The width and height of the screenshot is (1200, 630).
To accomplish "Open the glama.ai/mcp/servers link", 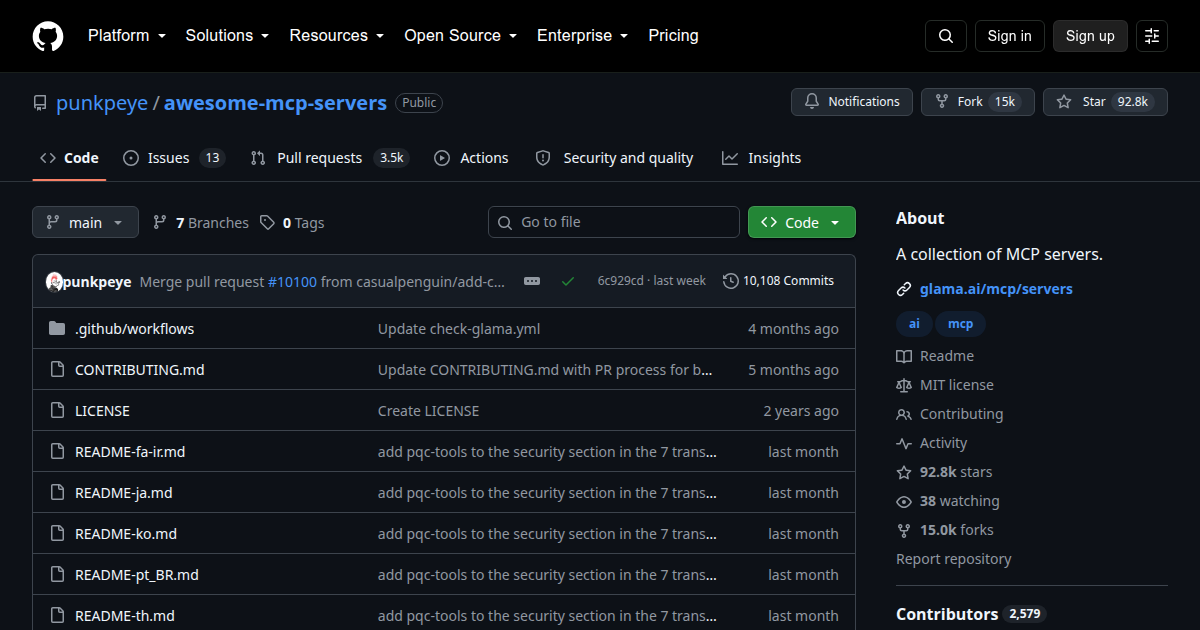I will point(996,290).
